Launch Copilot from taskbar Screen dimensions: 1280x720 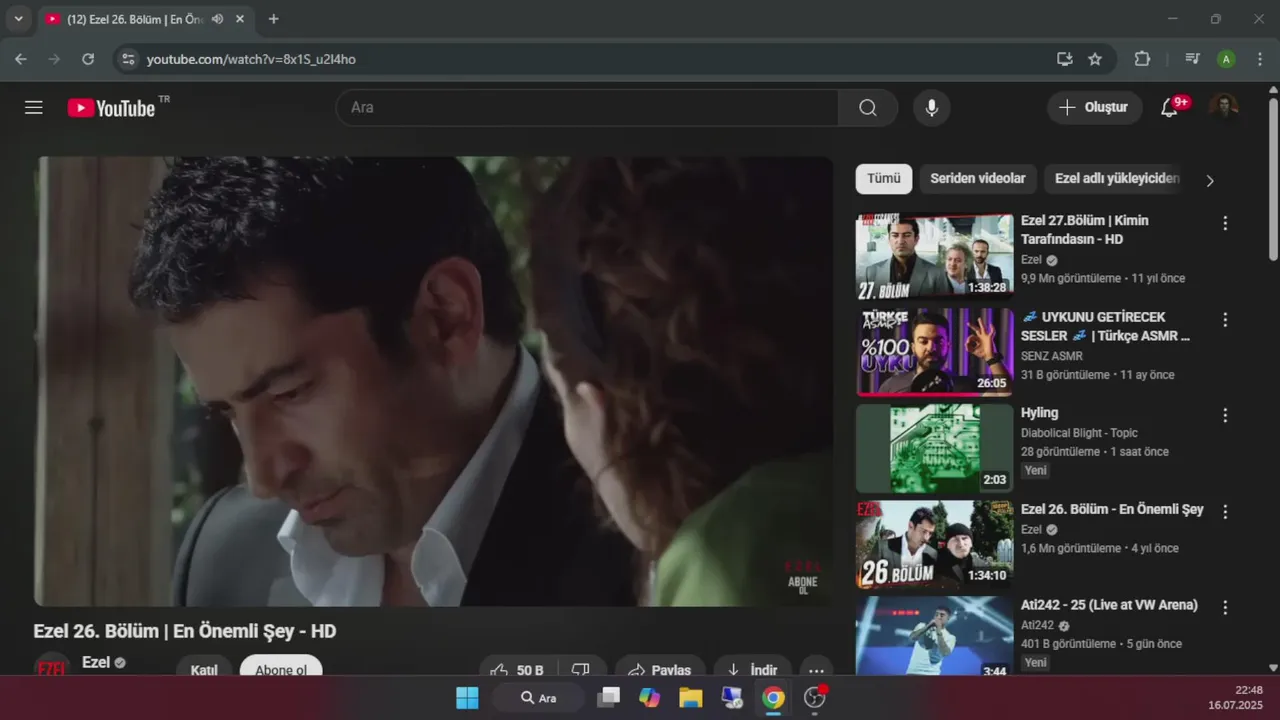tap(650, 698)
